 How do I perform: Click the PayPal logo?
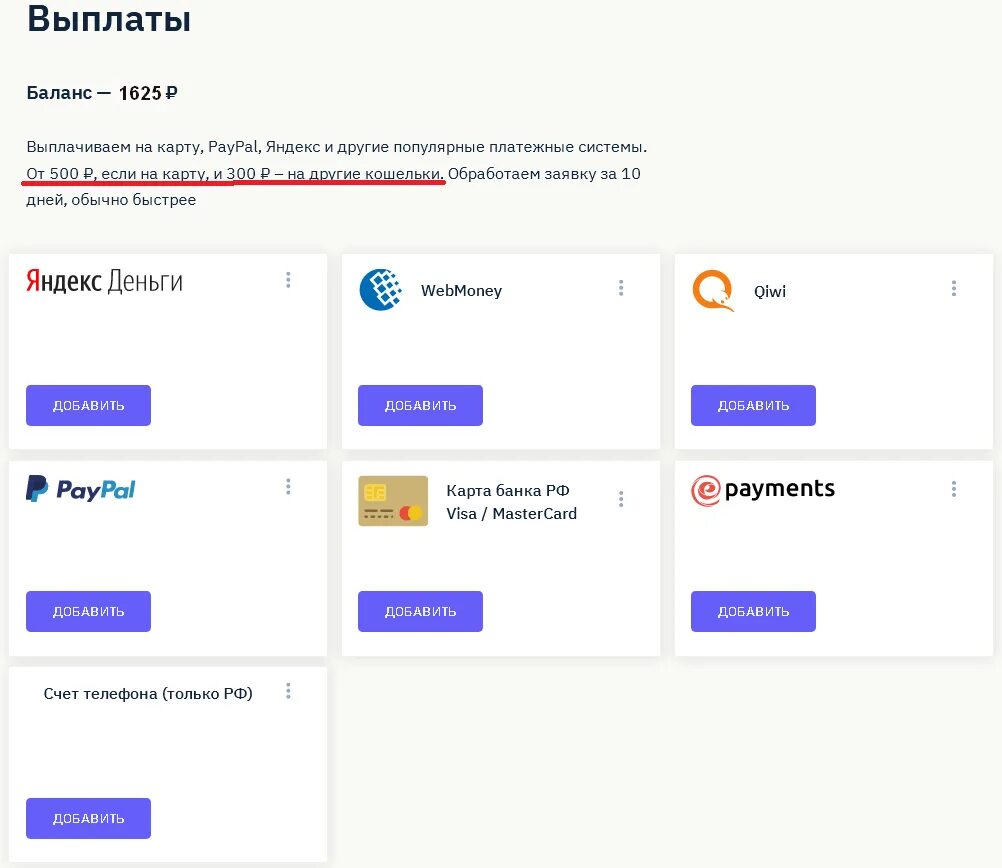coord(81,490)
